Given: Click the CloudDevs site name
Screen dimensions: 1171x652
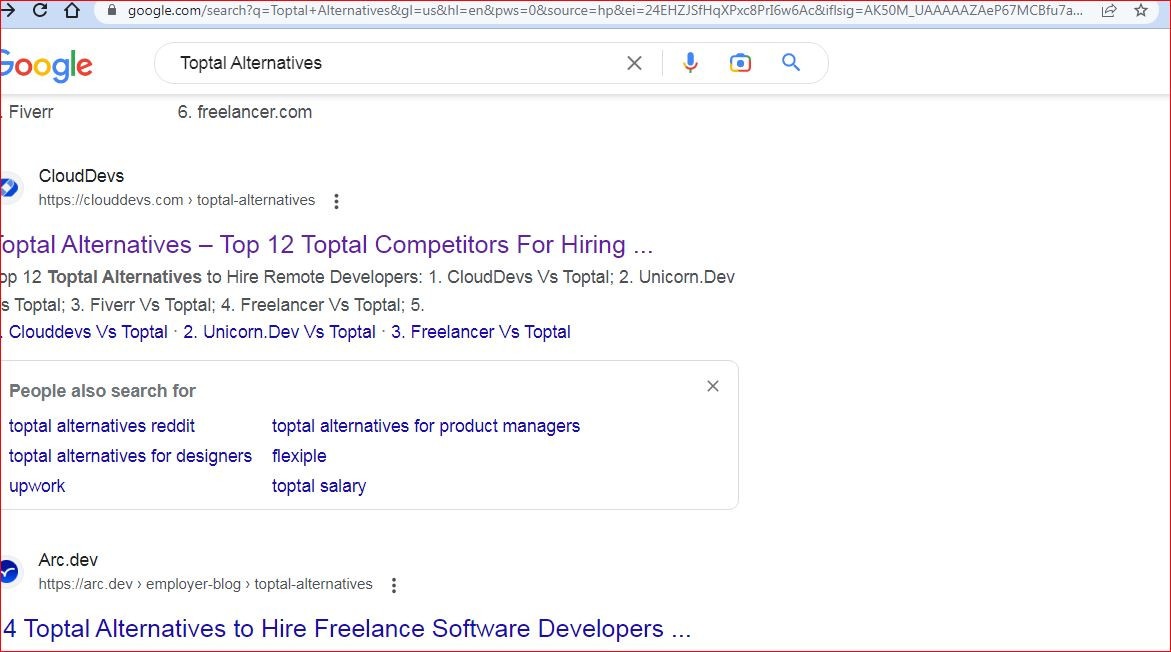Looking at the screenshot, I should click(x=81, y=176).
